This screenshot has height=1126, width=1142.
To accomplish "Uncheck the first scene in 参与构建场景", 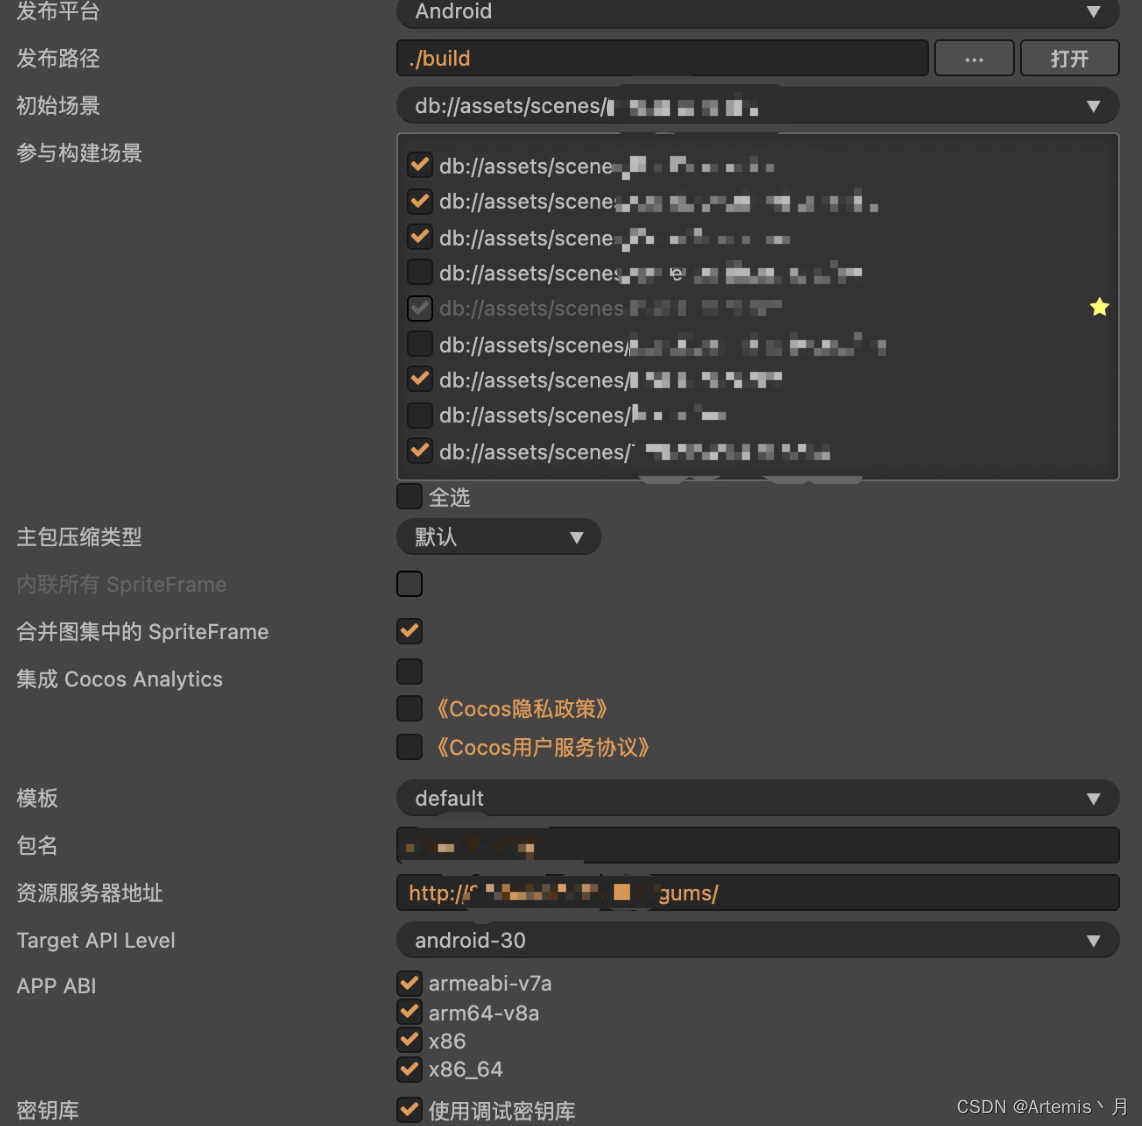I will point(419,165).
